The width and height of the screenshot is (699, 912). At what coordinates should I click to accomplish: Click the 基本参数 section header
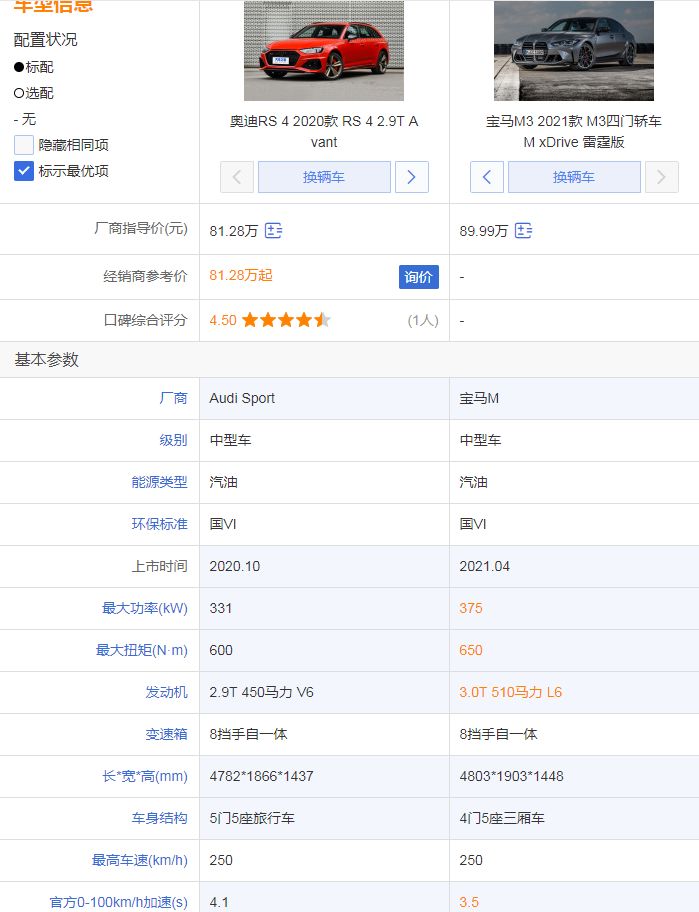(47, 360)
